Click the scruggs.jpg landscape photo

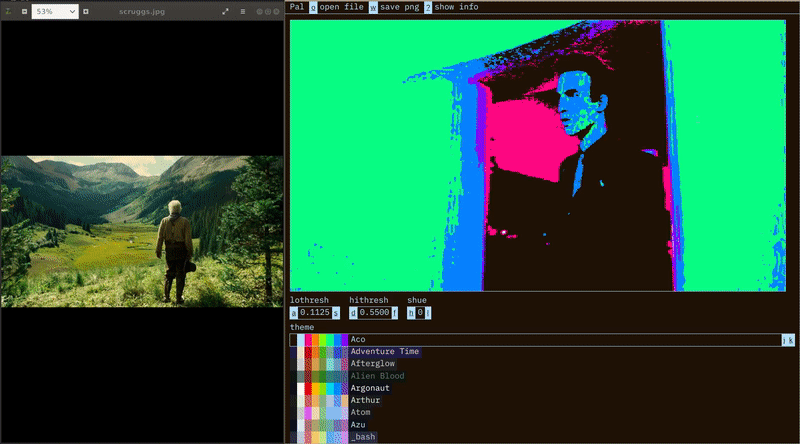142,231
